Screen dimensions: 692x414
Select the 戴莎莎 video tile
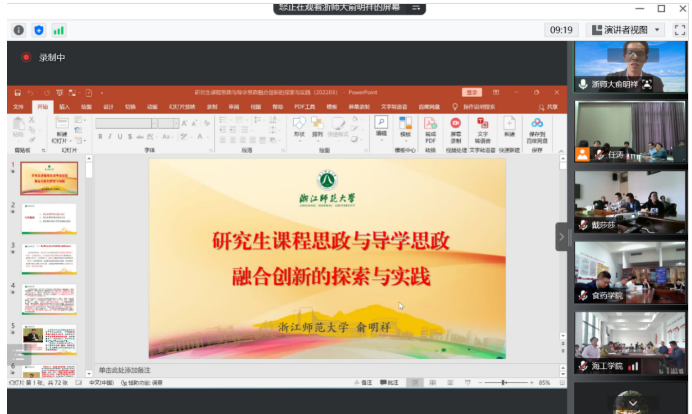630,201
